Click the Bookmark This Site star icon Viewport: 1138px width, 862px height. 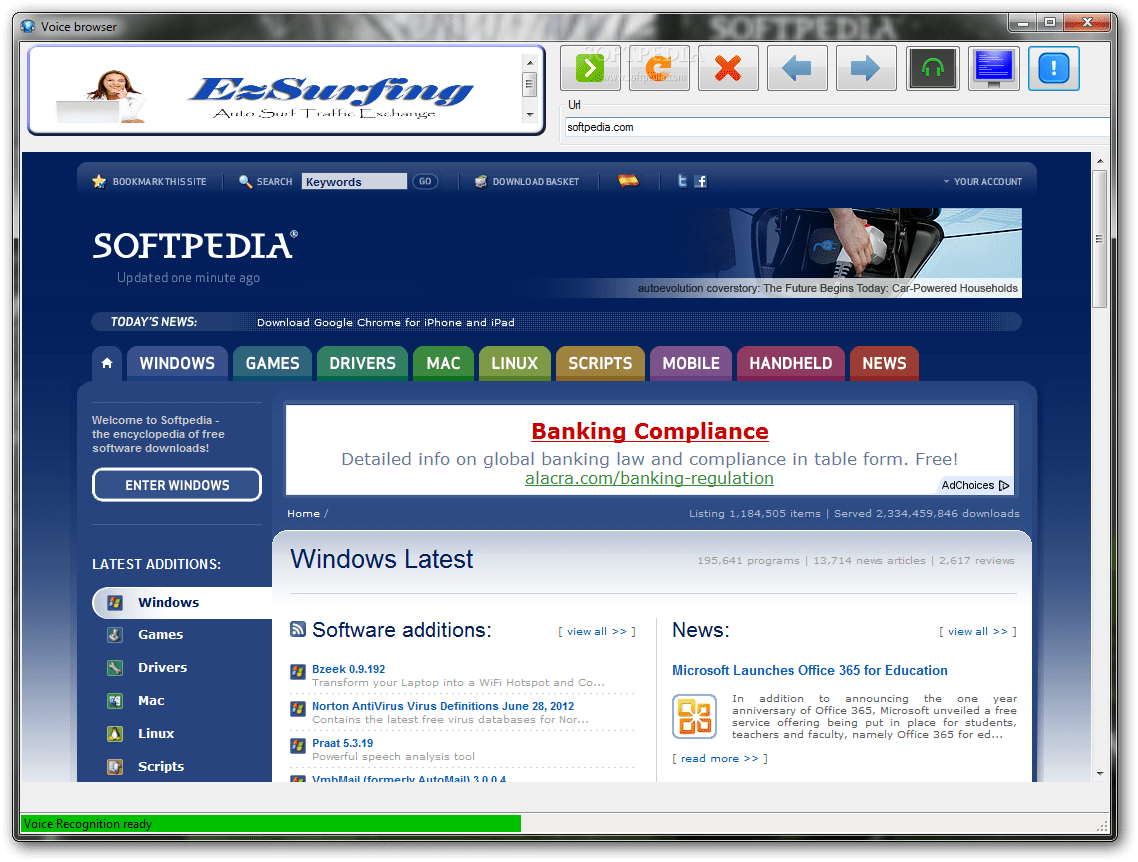click(x=99, y=181)
